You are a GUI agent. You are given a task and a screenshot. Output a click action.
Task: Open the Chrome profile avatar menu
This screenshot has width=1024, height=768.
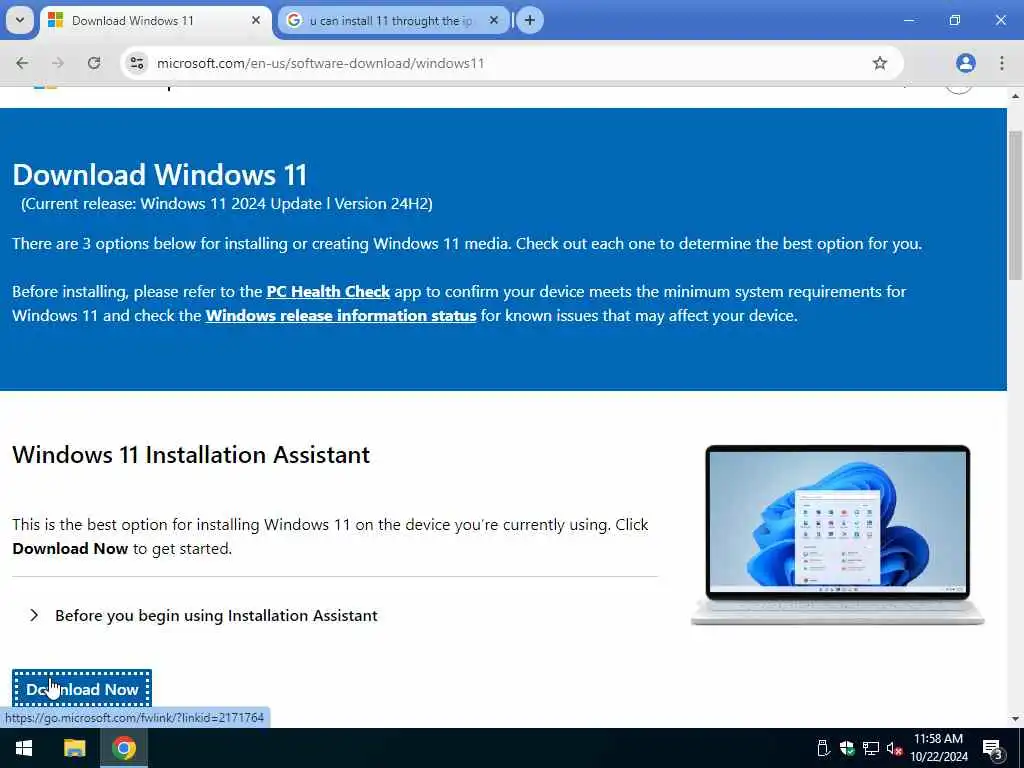tap(965, 63)
